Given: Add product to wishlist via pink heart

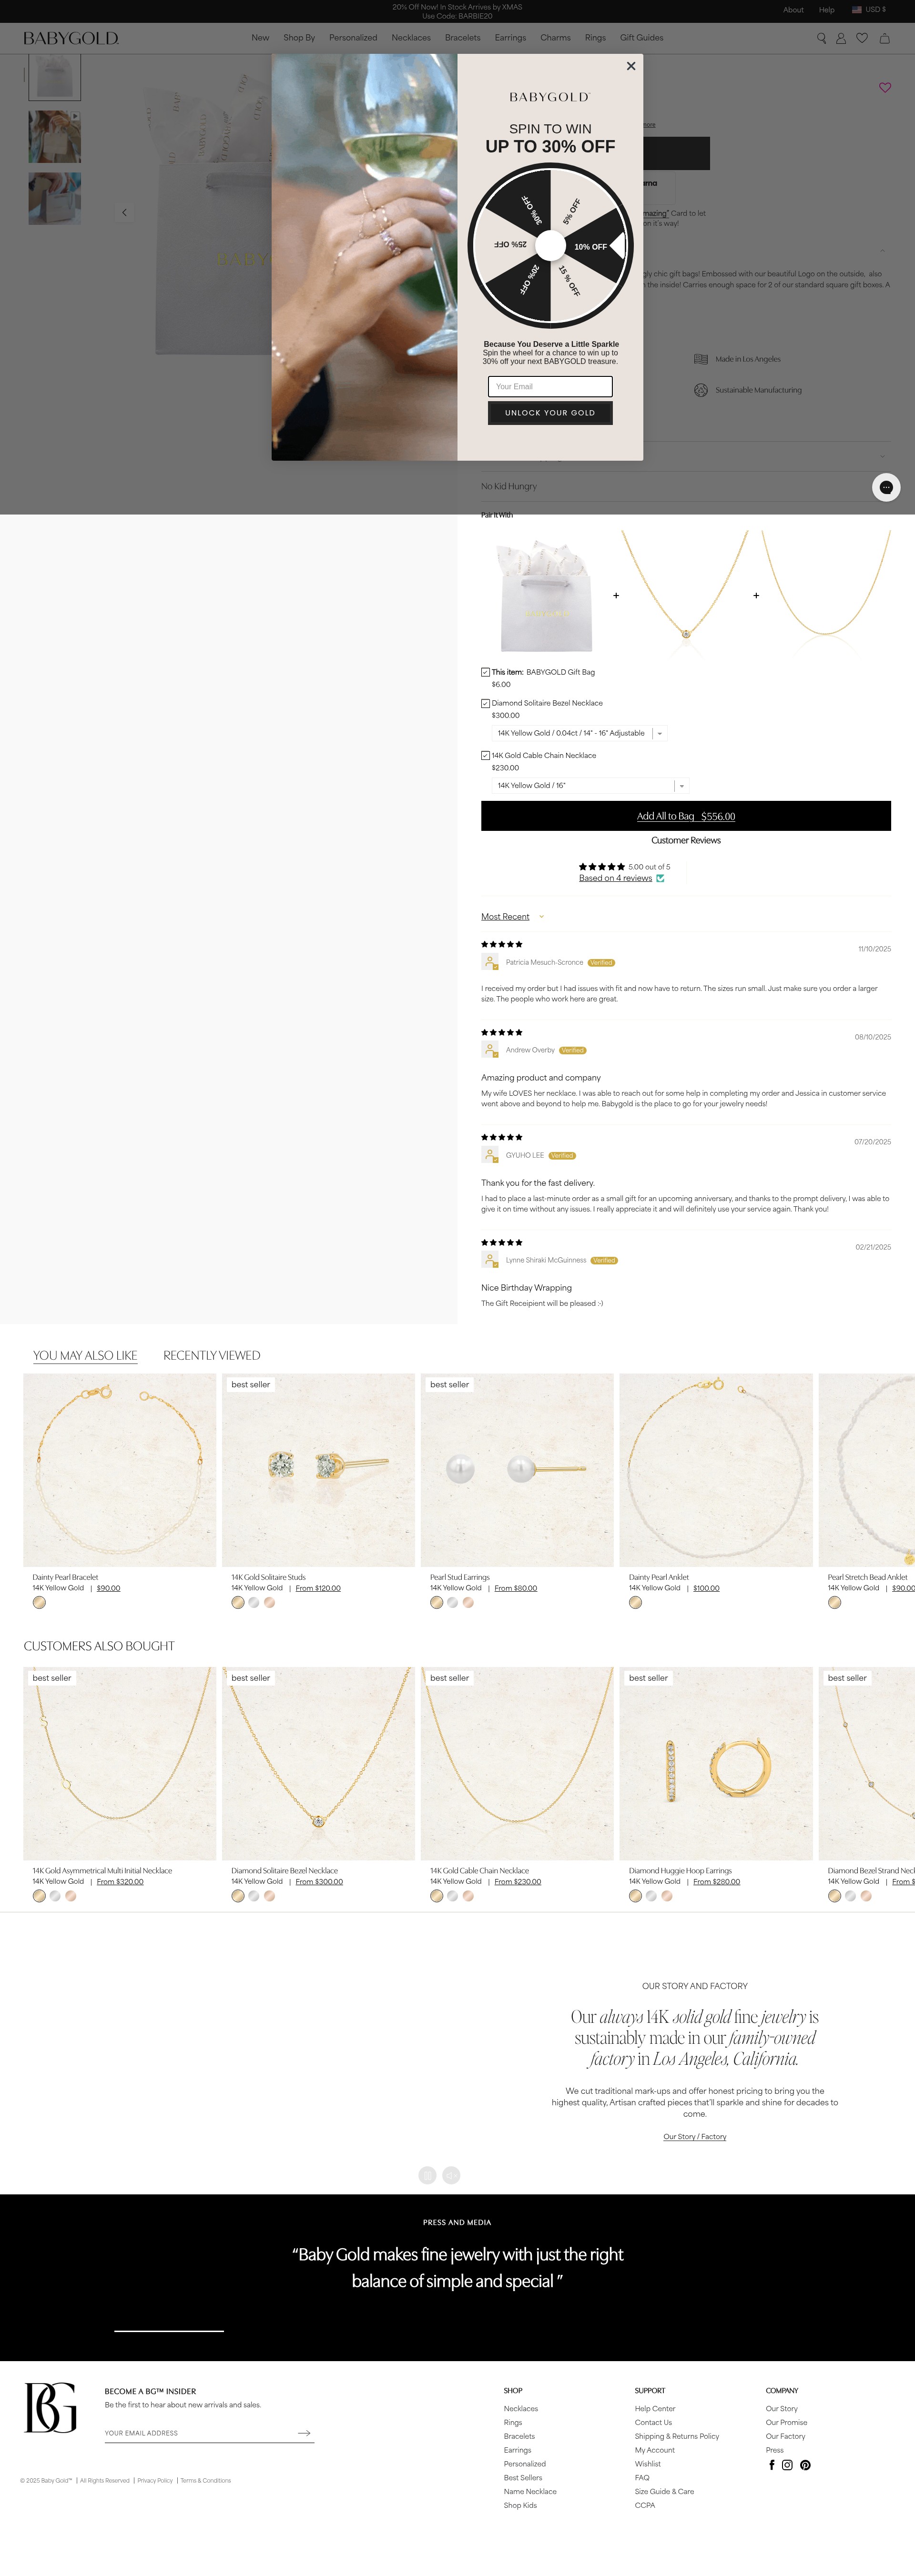Looking at the screenshot, I should pyautogui.click(x=885, y=88).
